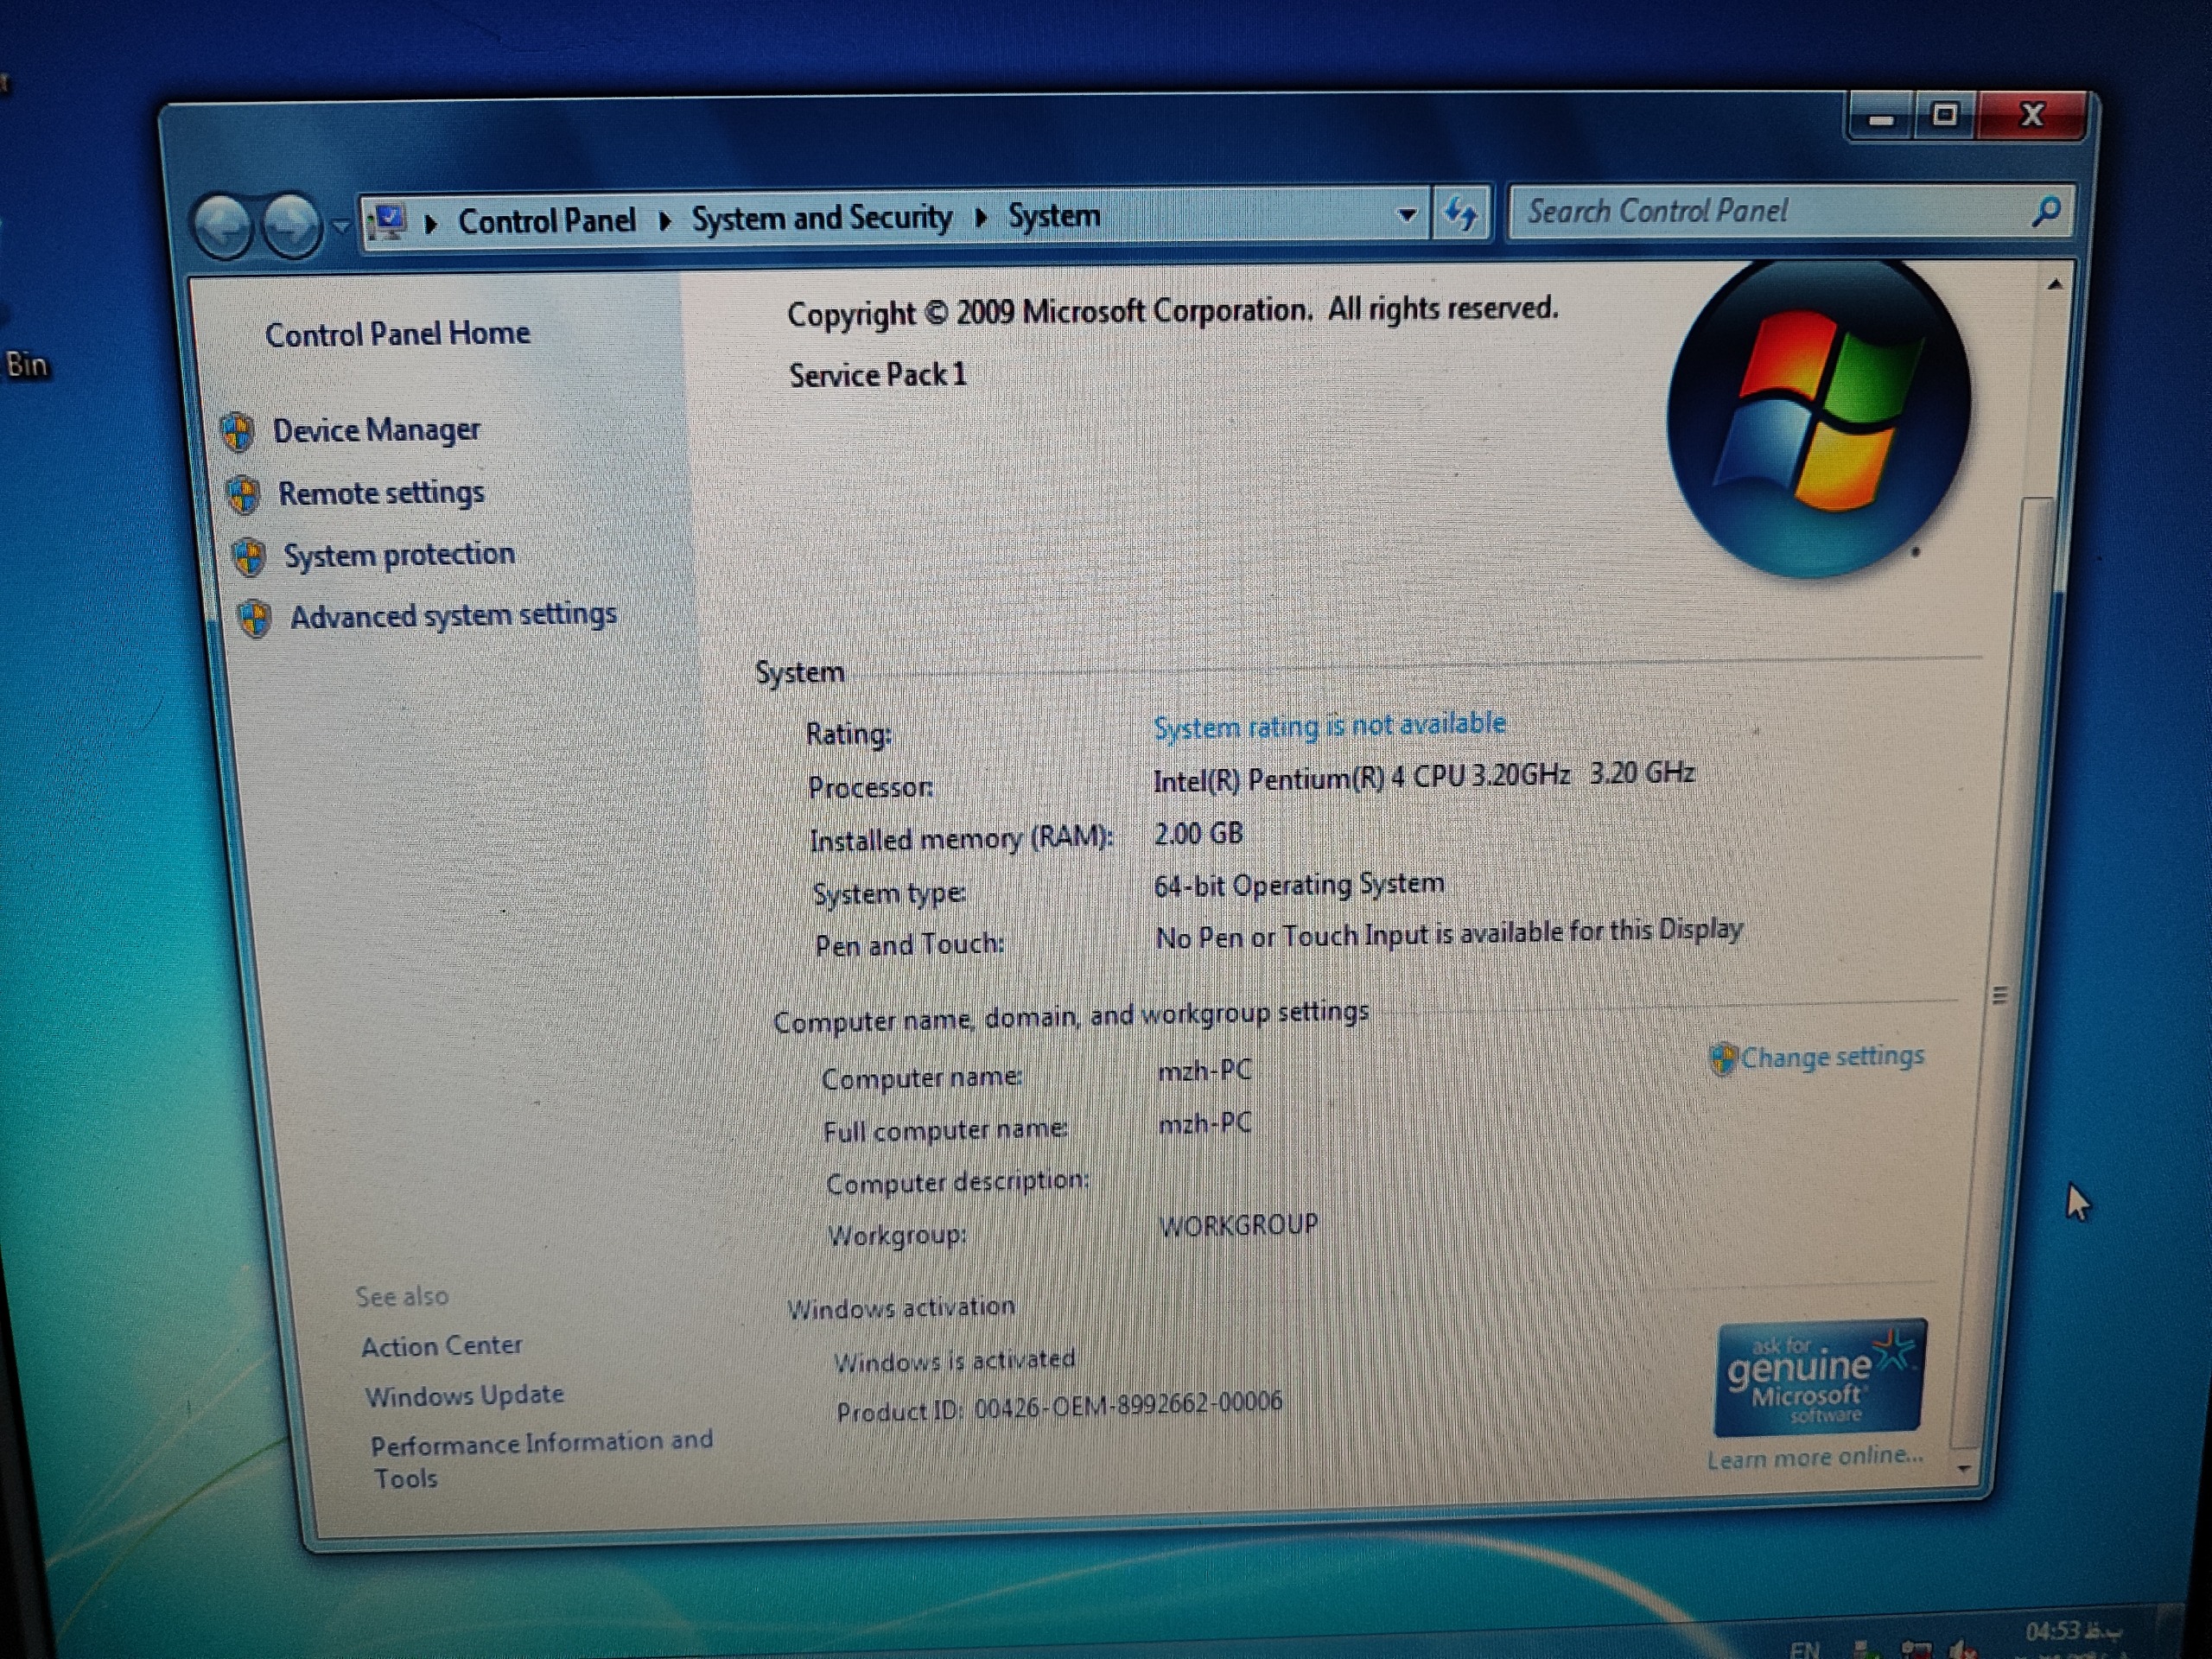Click the computer icon in the address bar
The image size is (2212, 1659).
(x=387, y=221)
